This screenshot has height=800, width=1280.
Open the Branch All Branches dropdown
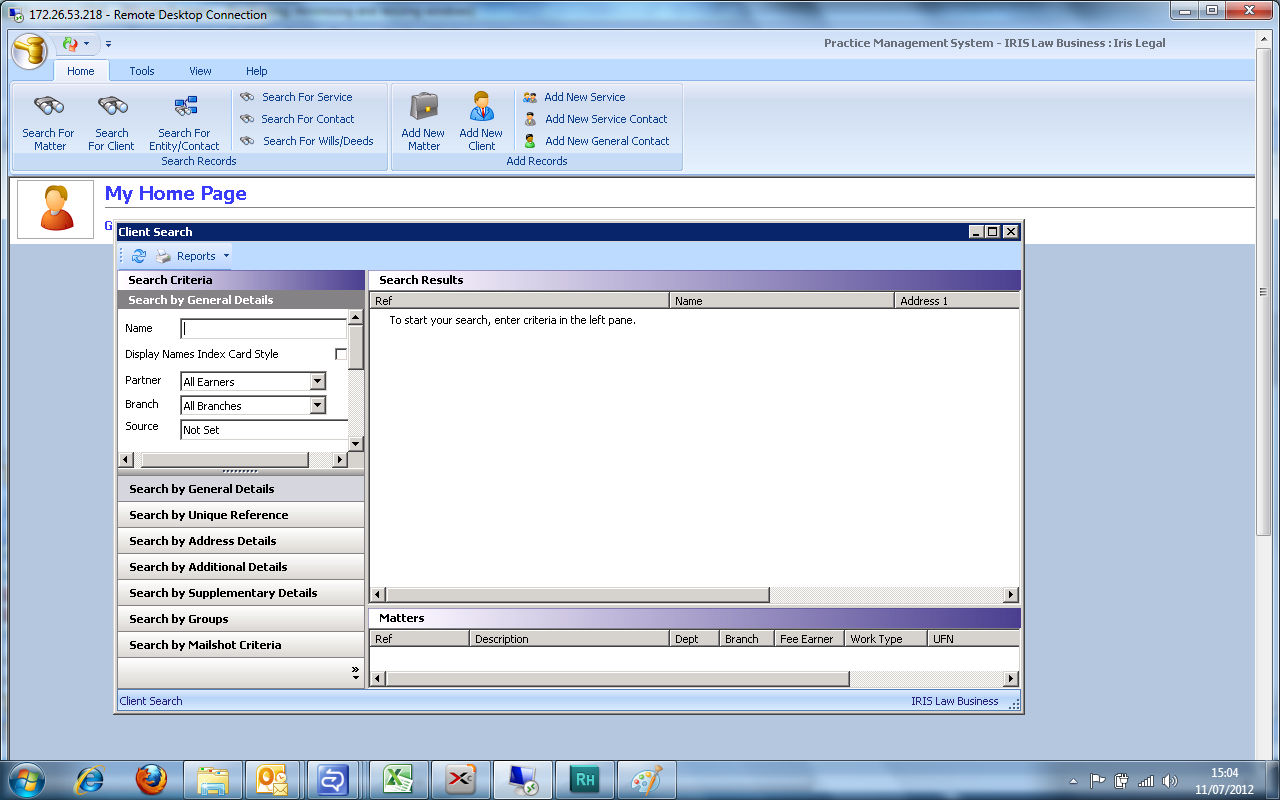pos(318,405)
